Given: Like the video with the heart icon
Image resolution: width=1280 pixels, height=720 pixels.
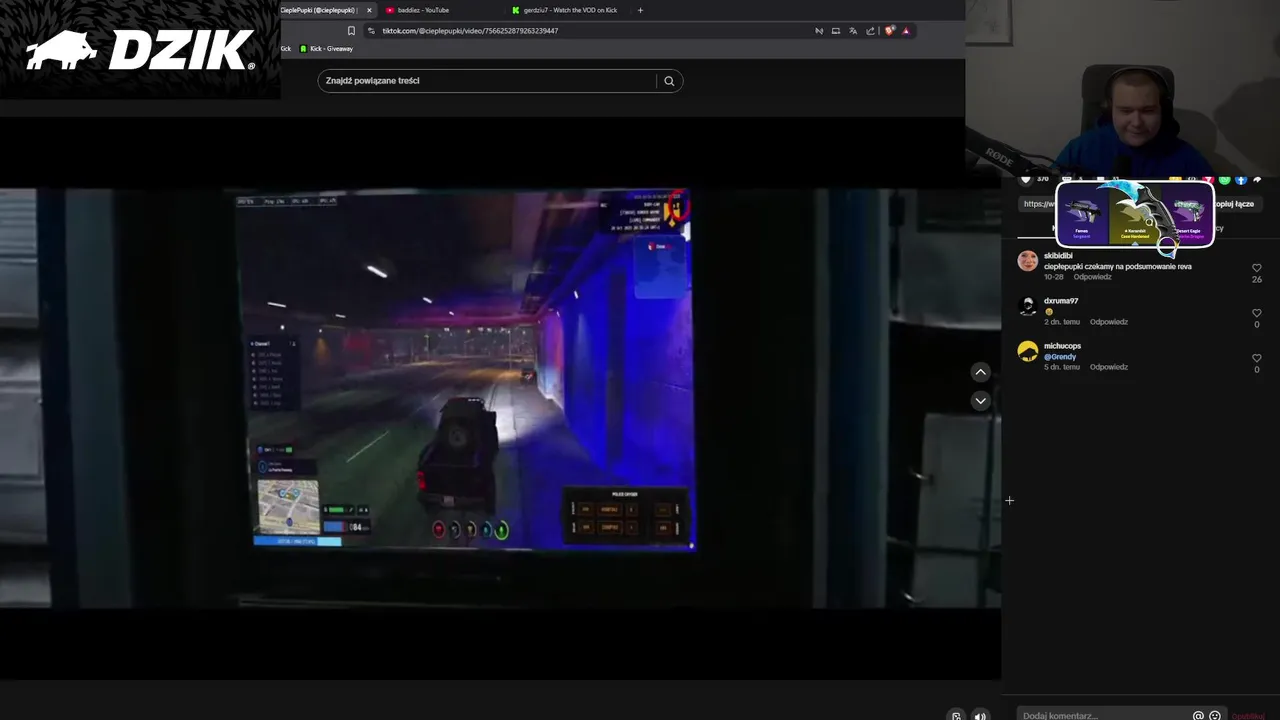Looking at the screenshot, I should [x=1025, y=179].
